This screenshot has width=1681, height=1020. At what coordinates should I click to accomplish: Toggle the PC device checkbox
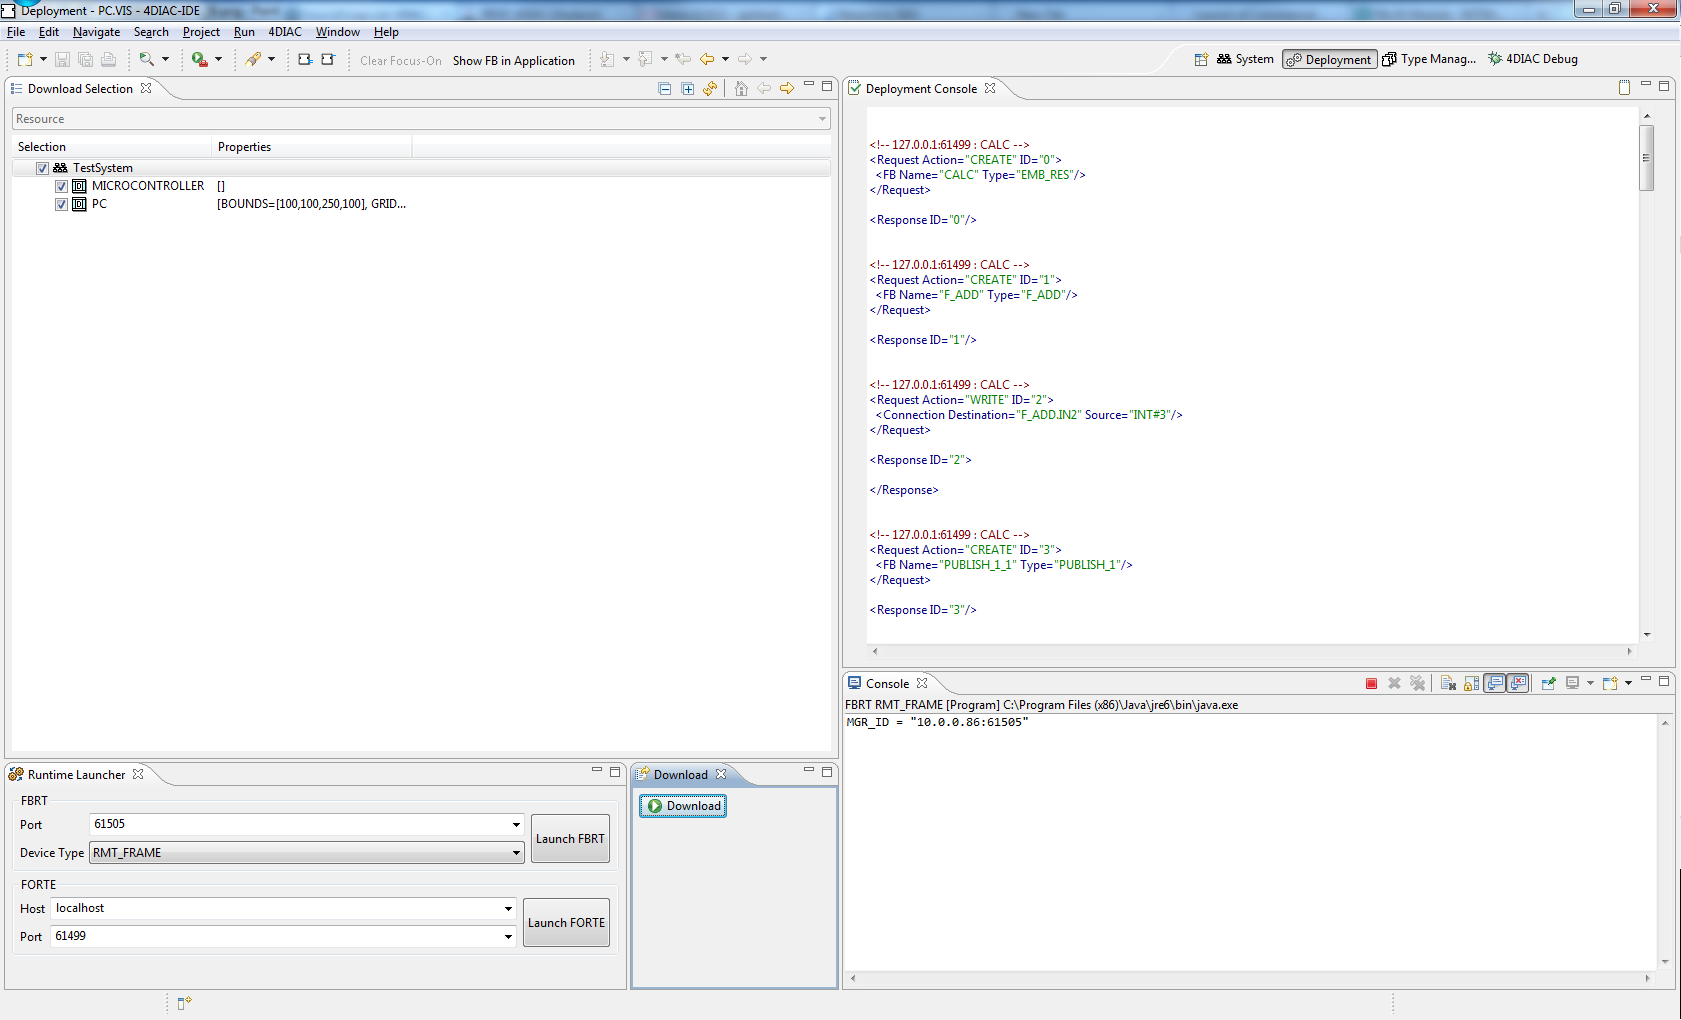click(61, 204)
